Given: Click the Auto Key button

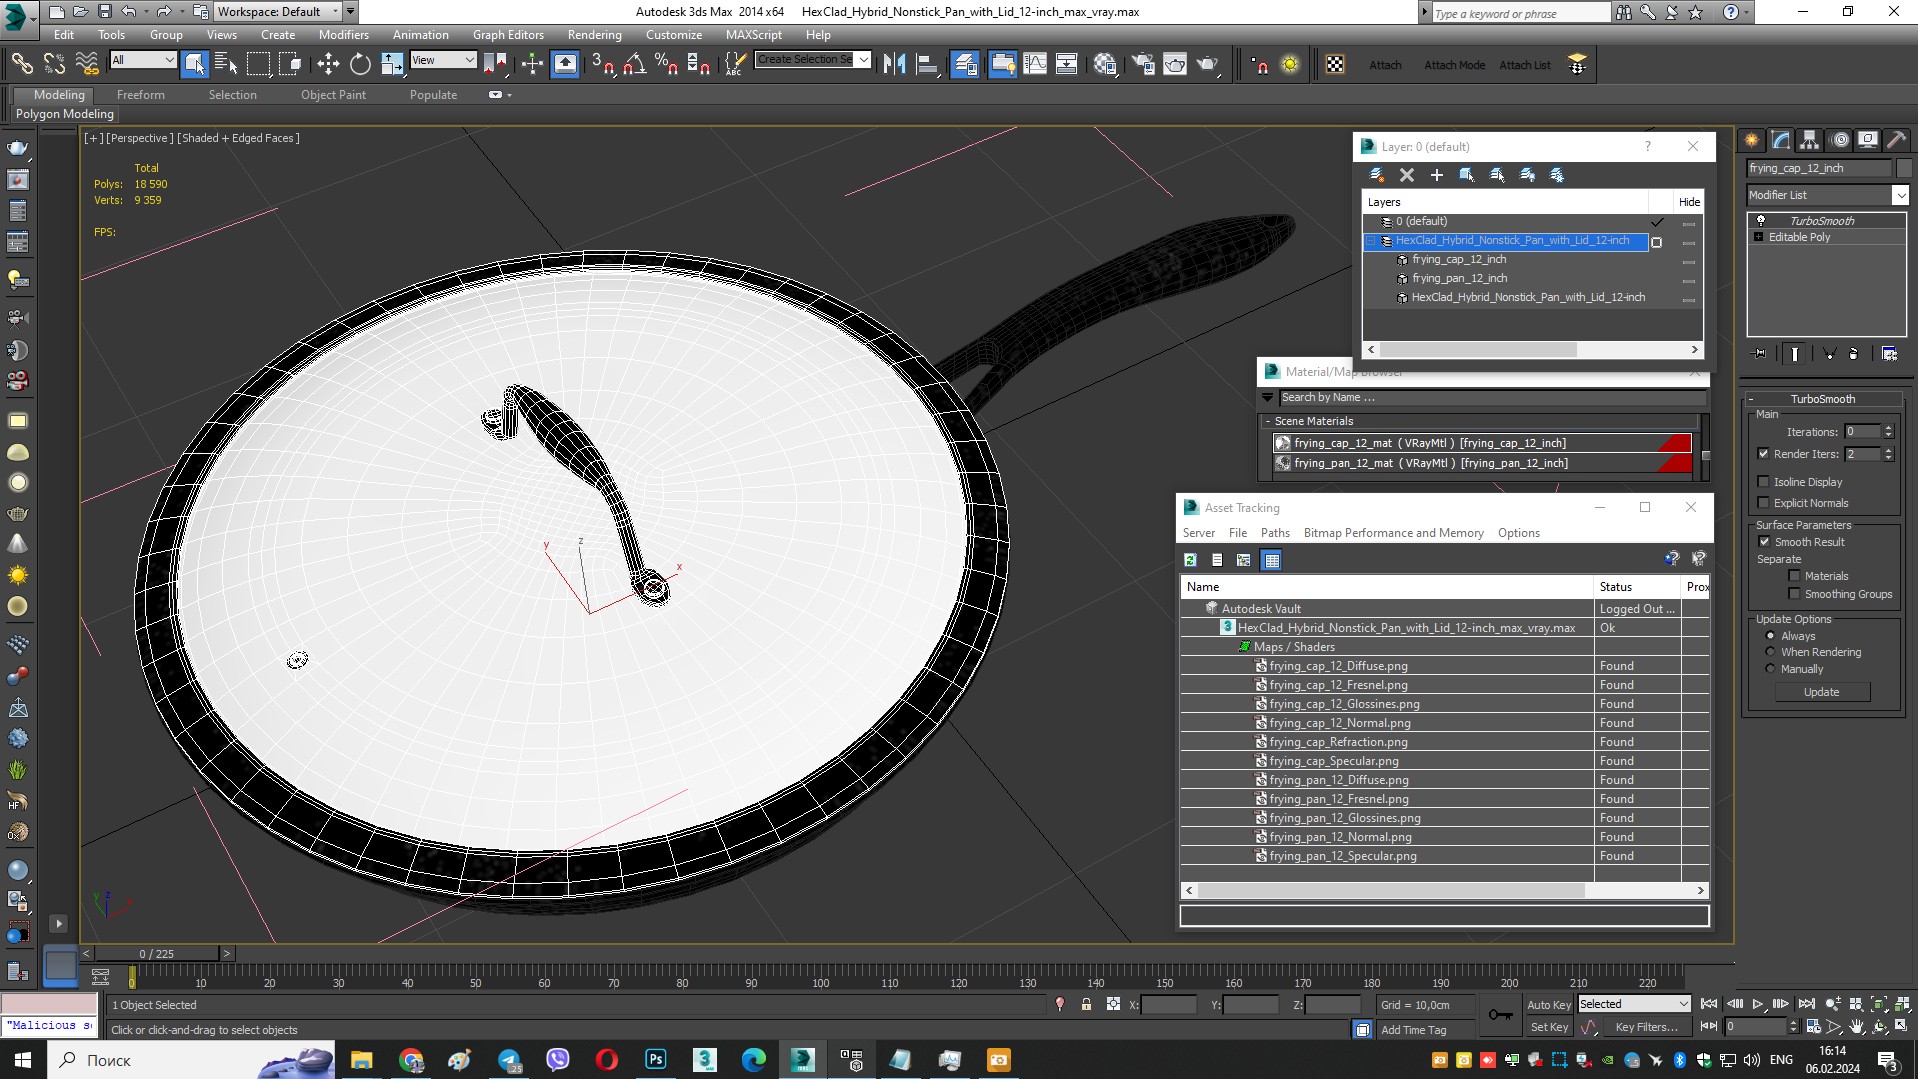Looking at the screenshot, I should (1549, 1004).
